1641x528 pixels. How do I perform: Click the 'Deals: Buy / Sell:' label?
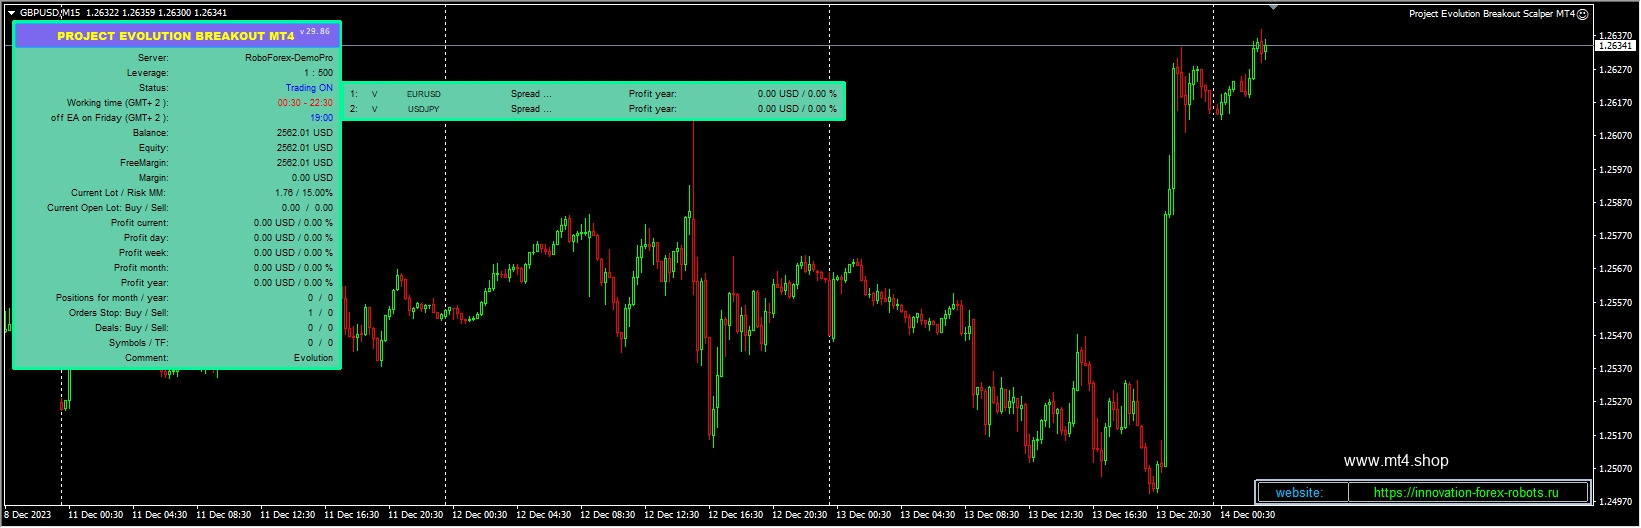[132, 328]
